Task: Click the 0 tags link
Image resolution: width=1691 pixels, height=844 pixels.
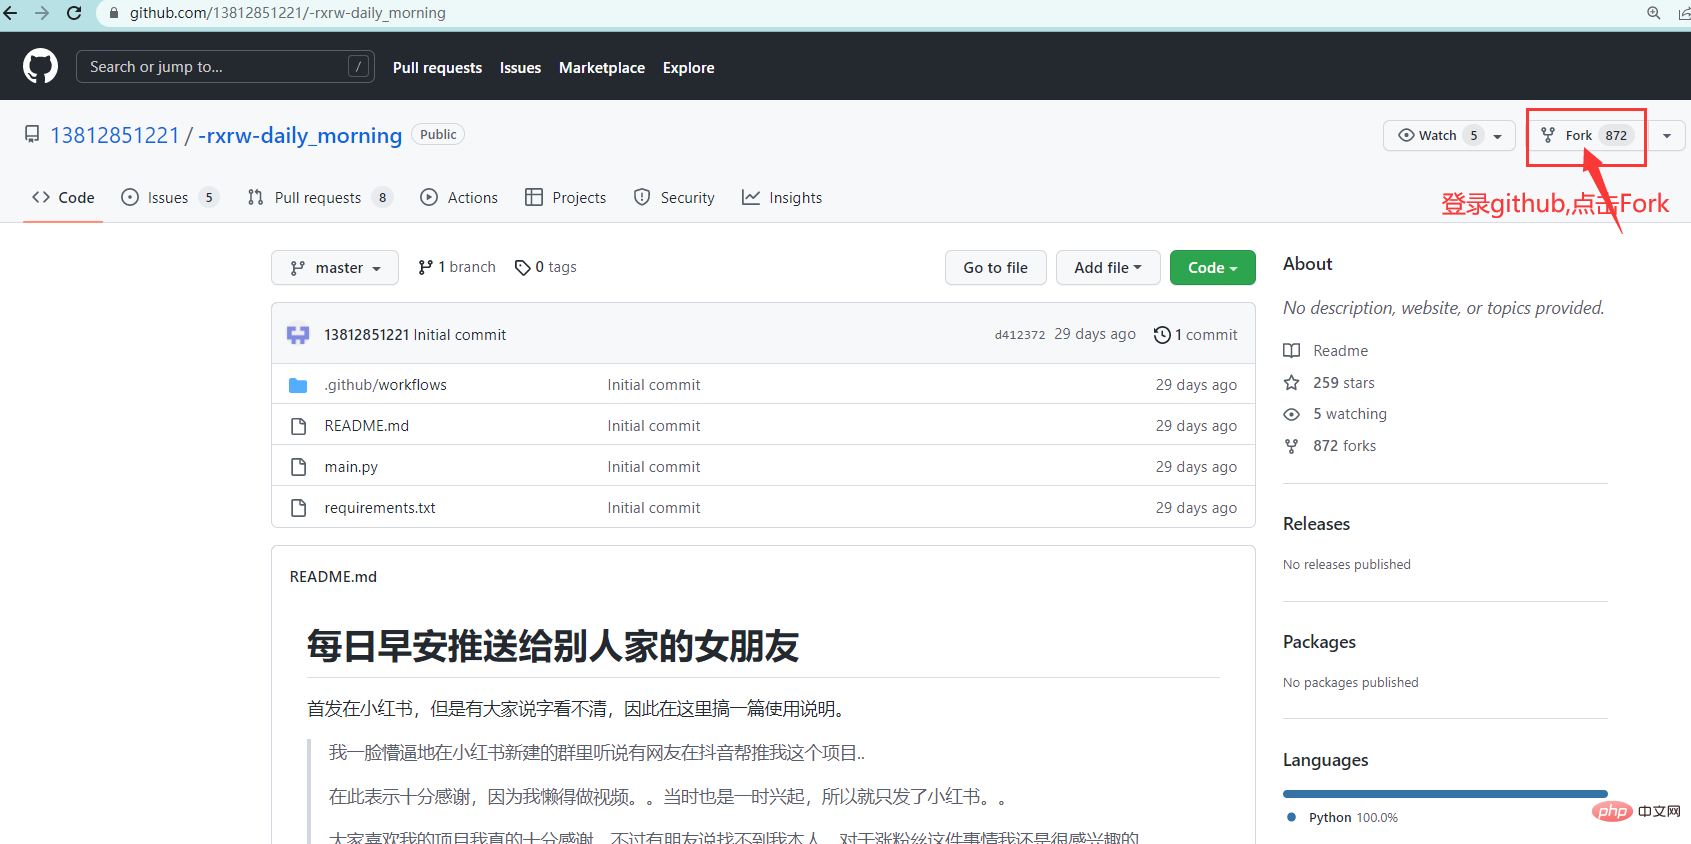Action: click(x=545, y=267)
